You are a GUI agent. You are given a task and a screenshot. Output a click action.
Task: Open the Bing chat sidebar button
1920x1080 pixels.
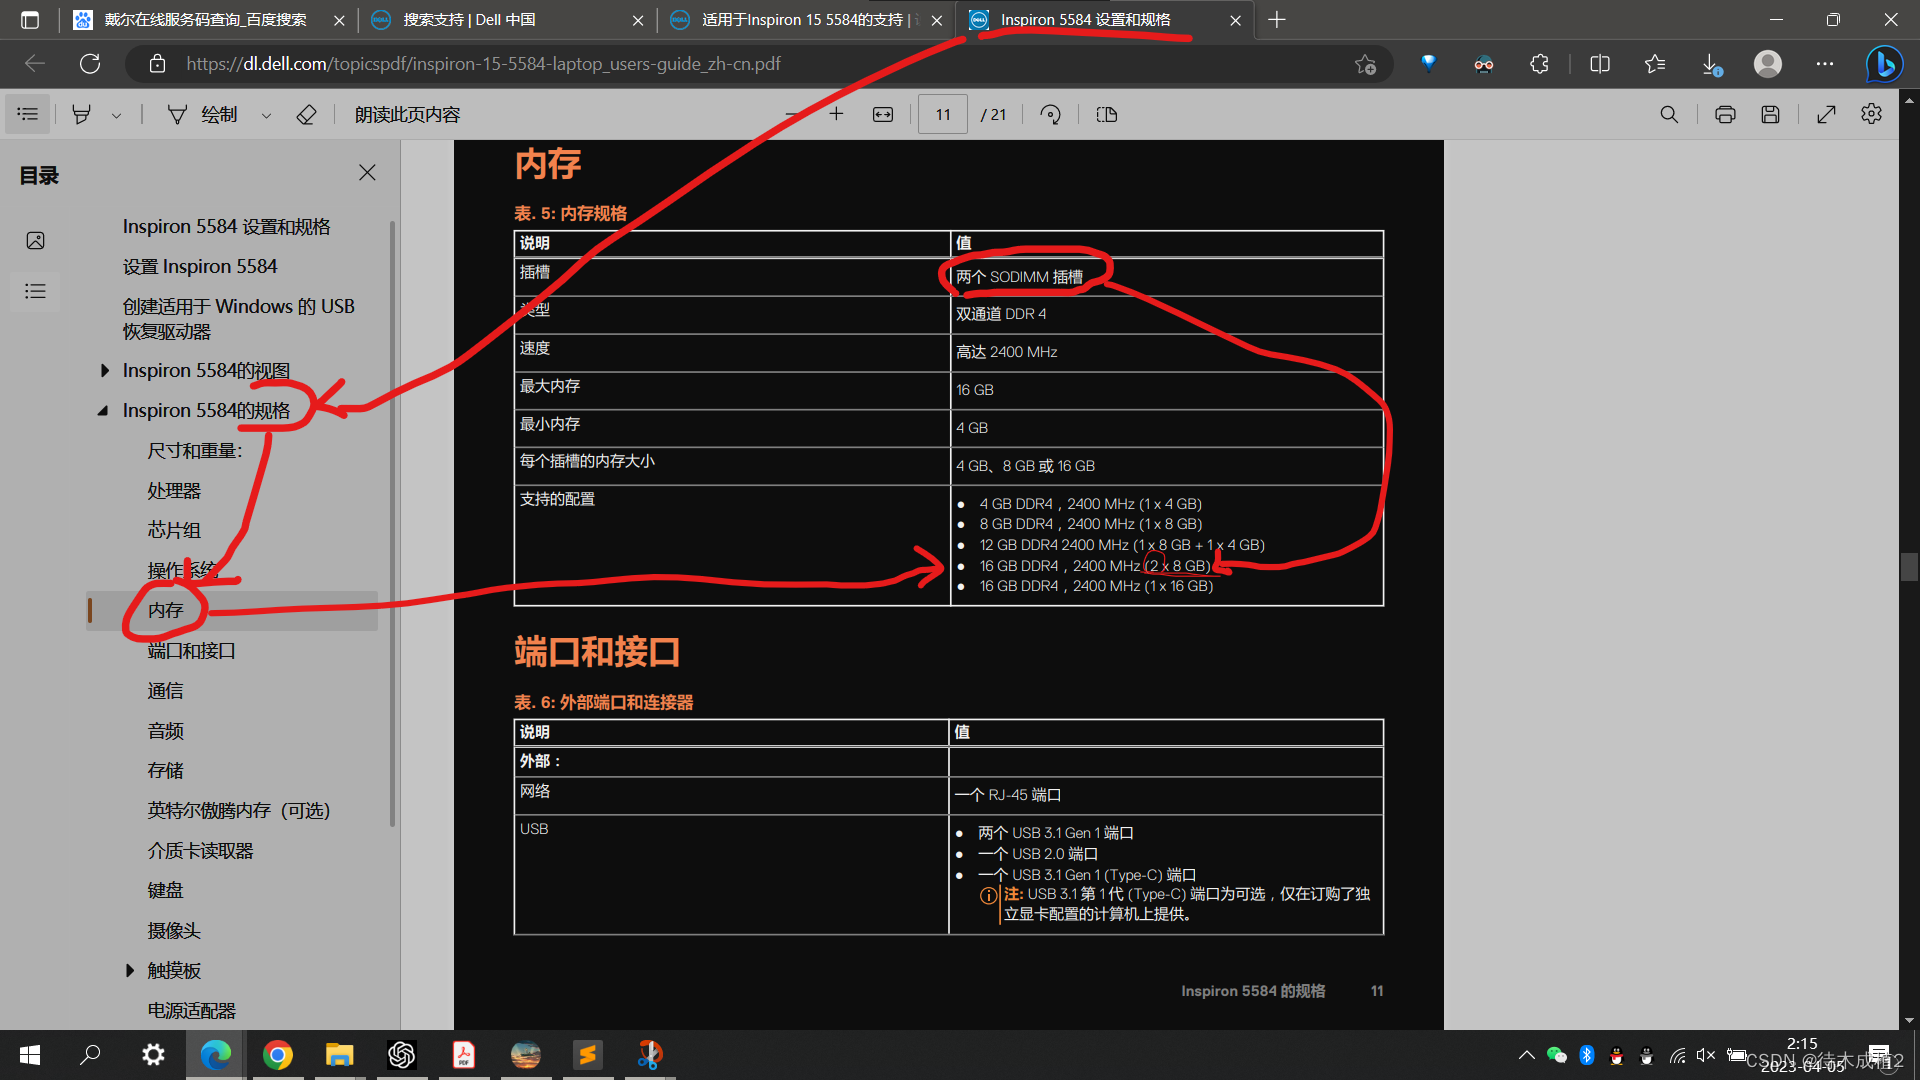(1885, 64)
